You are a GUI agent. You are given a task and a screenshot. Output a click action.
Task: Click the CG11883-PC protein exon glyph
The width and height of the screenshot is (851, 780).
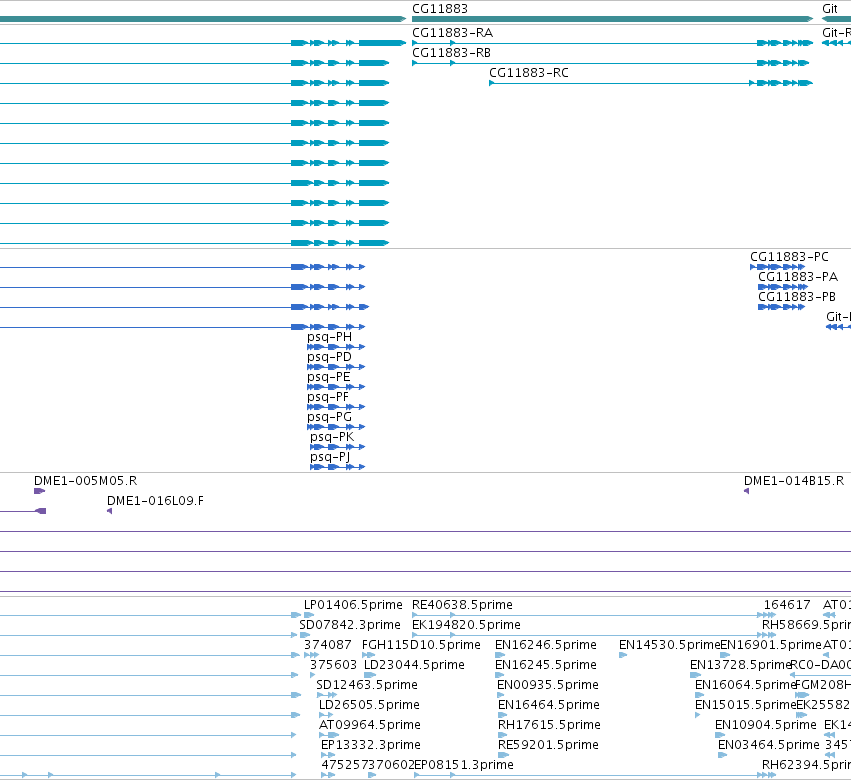point(777,267)
